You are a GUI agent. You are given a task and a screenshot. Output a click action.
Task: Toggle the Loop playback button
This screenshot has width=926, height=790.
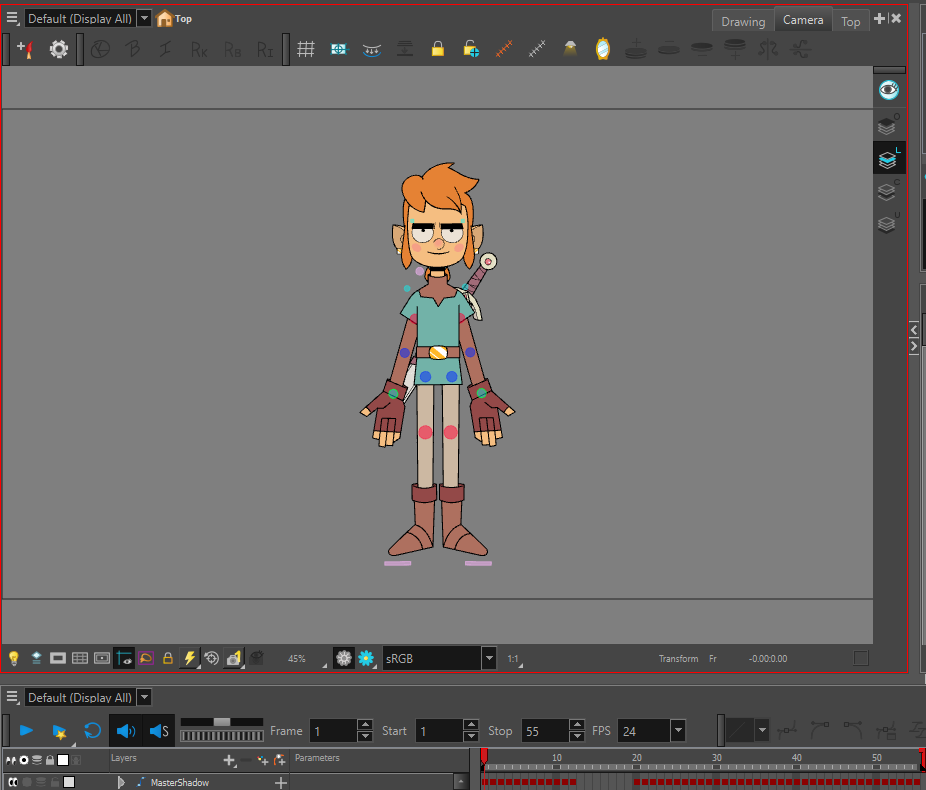[x=93, y=731]
